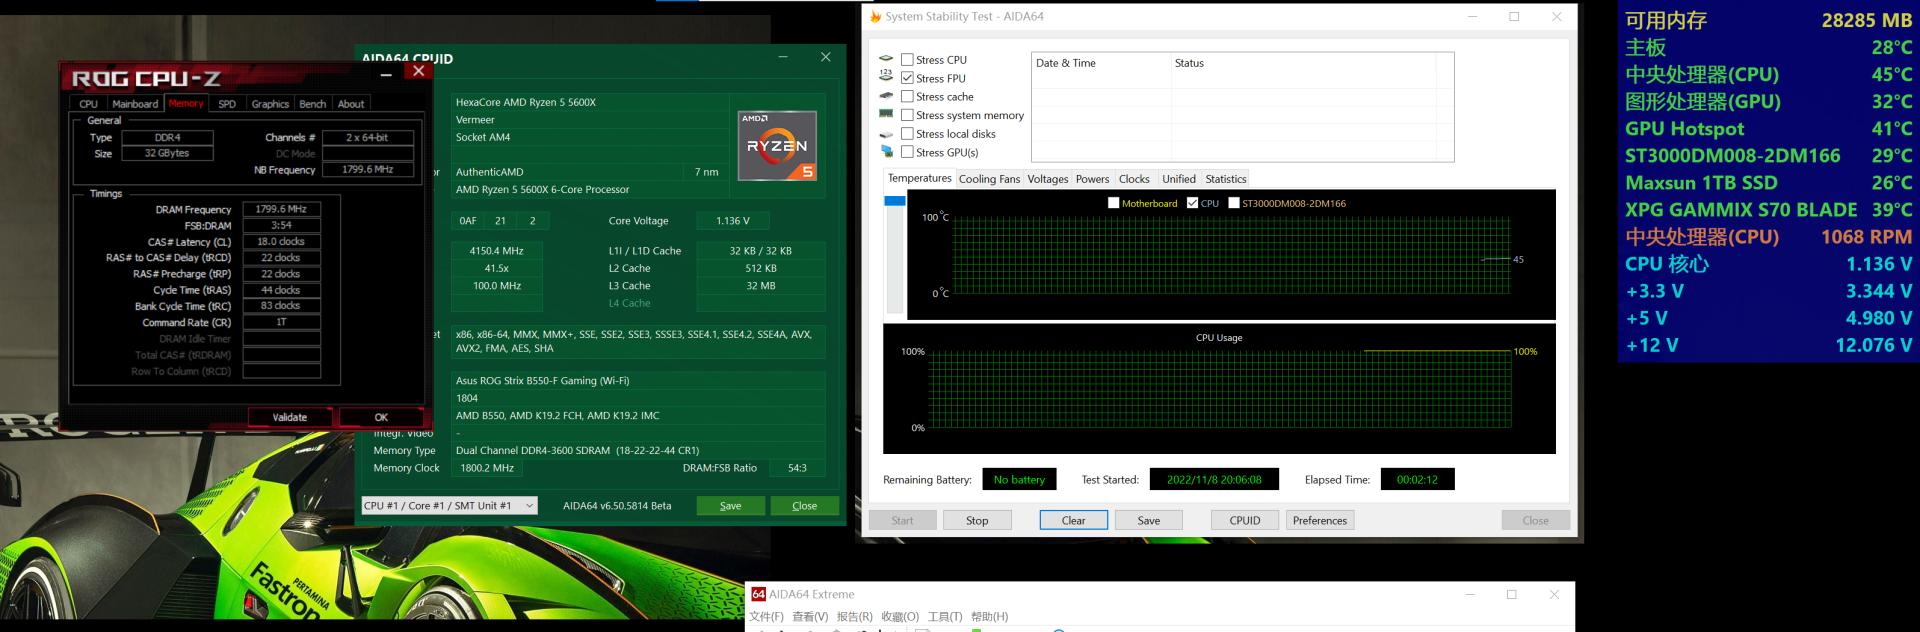Click the RAM module icon beside Stress system memory
Viewport: 1920px width, 632px height.
886,114
